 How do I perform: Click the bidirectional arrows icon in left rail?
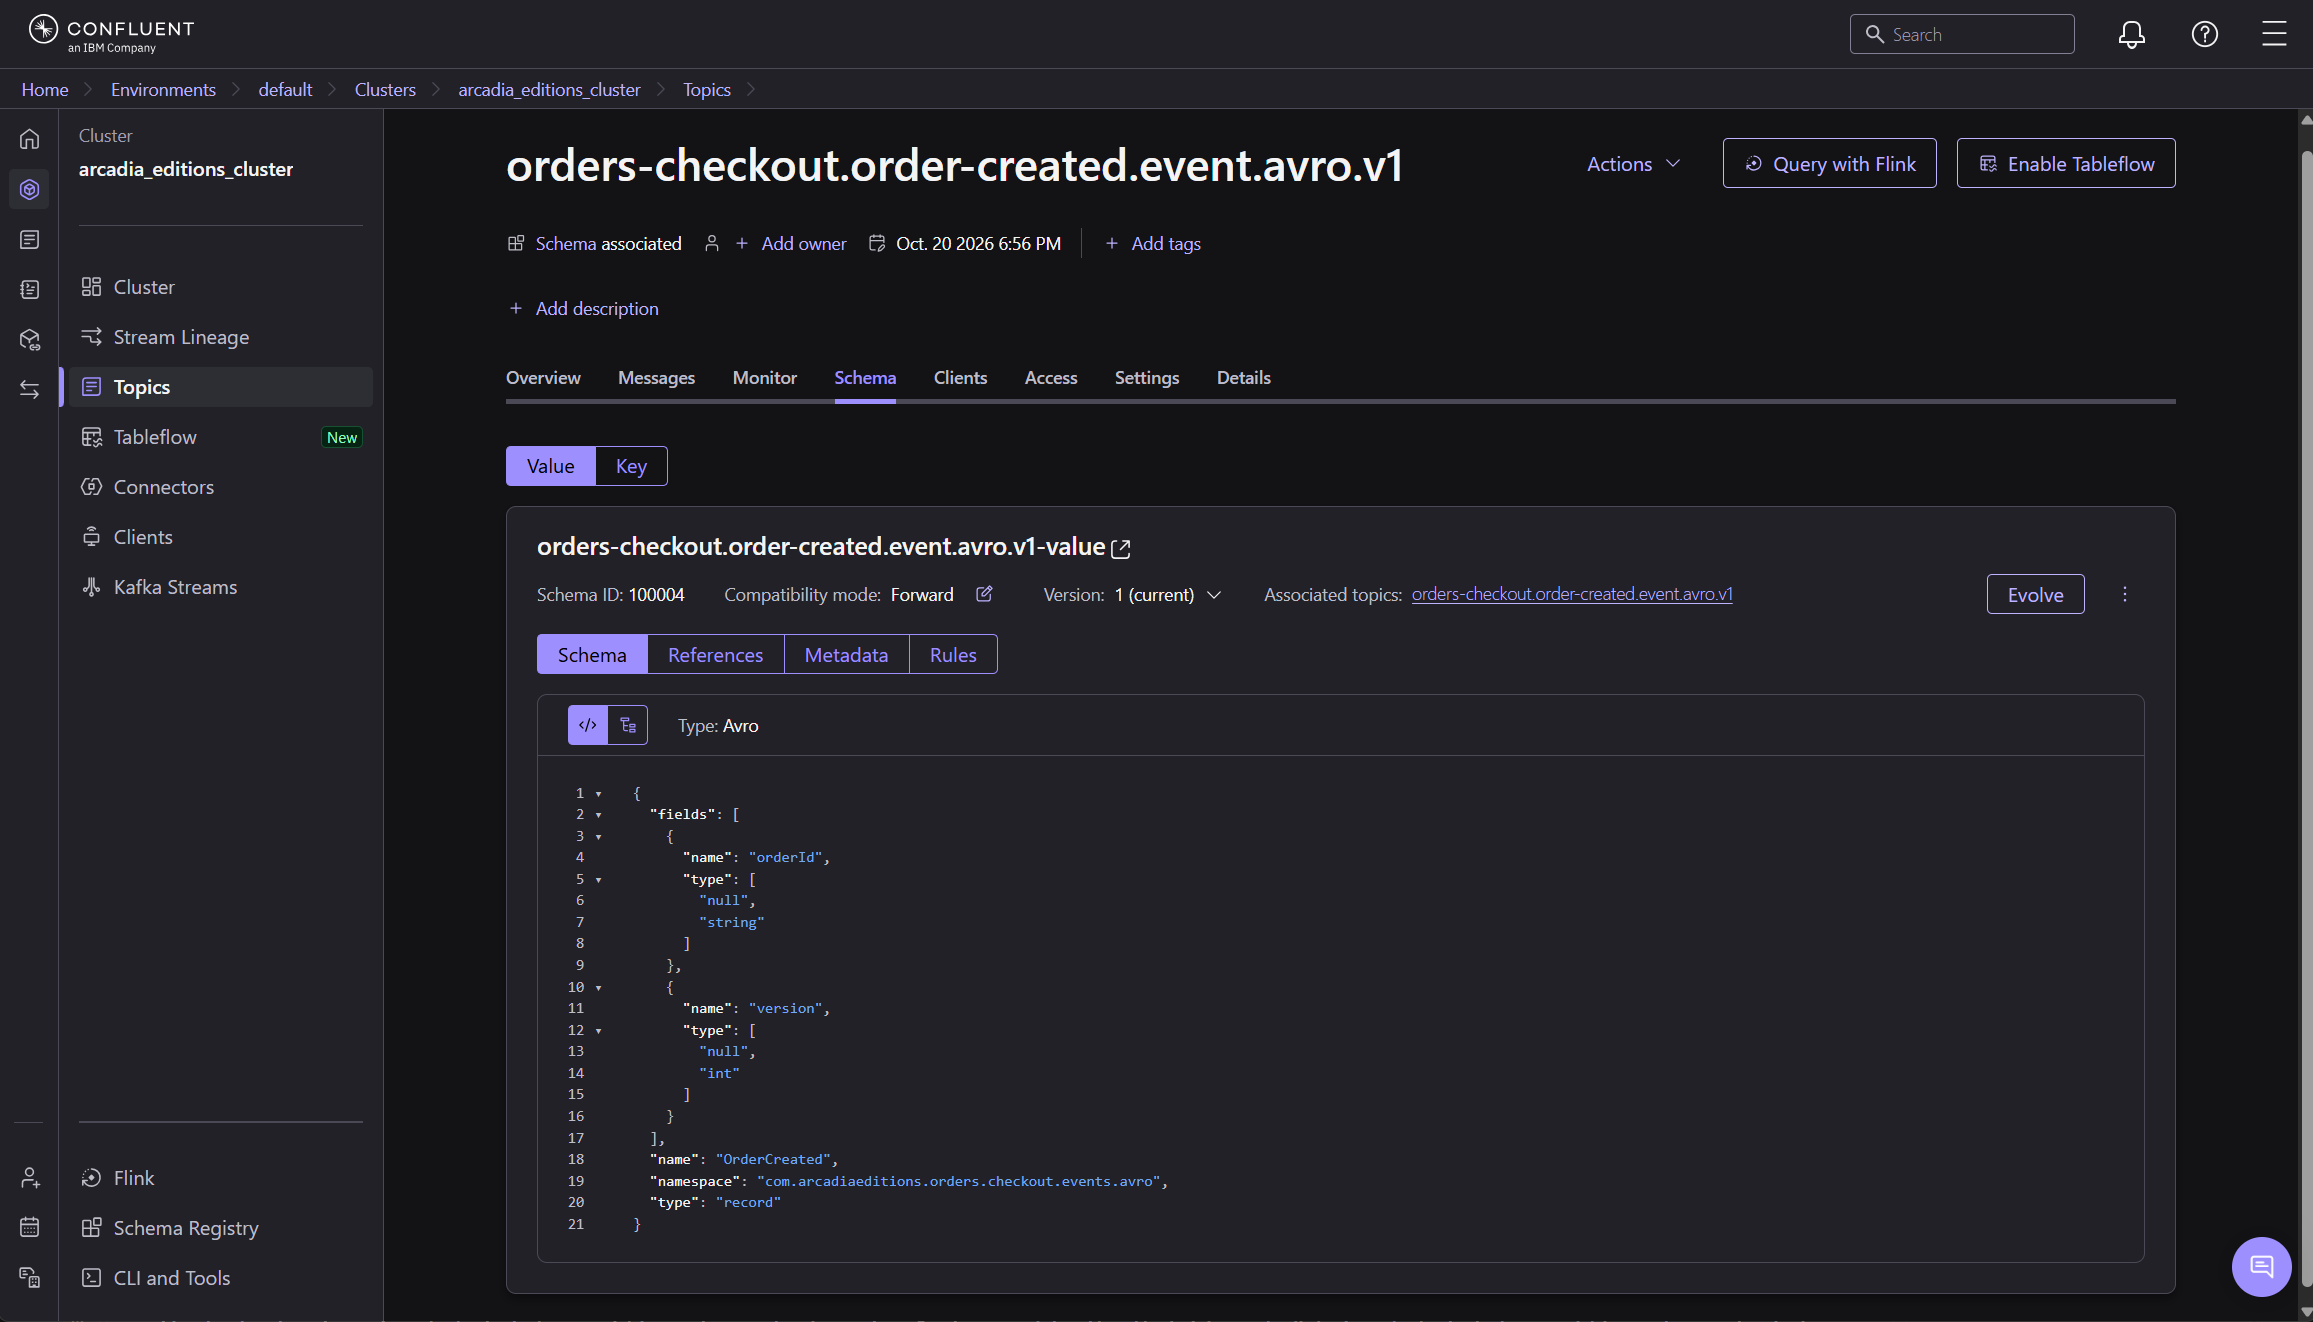pyautogui.click(x=30, y=389)
